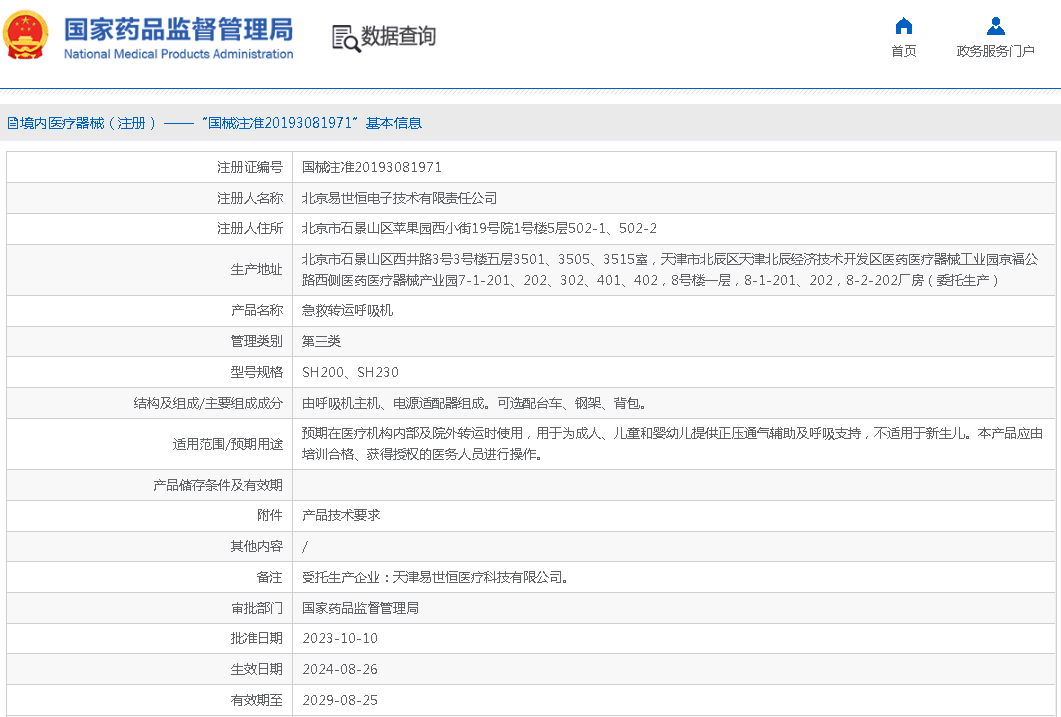Select the 审批部门 row label
1061x717 pixels.
coord(256,608)
